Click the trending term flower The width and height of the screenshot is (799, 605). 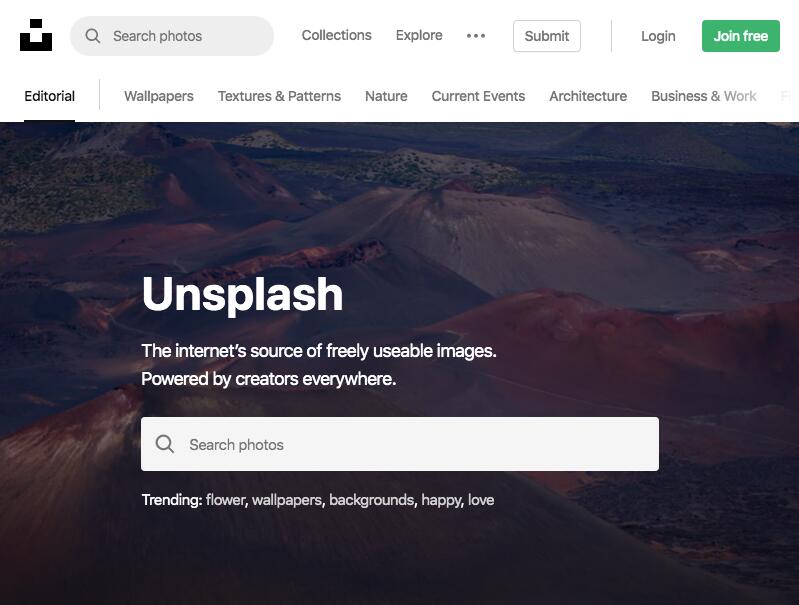click(225, 499)
